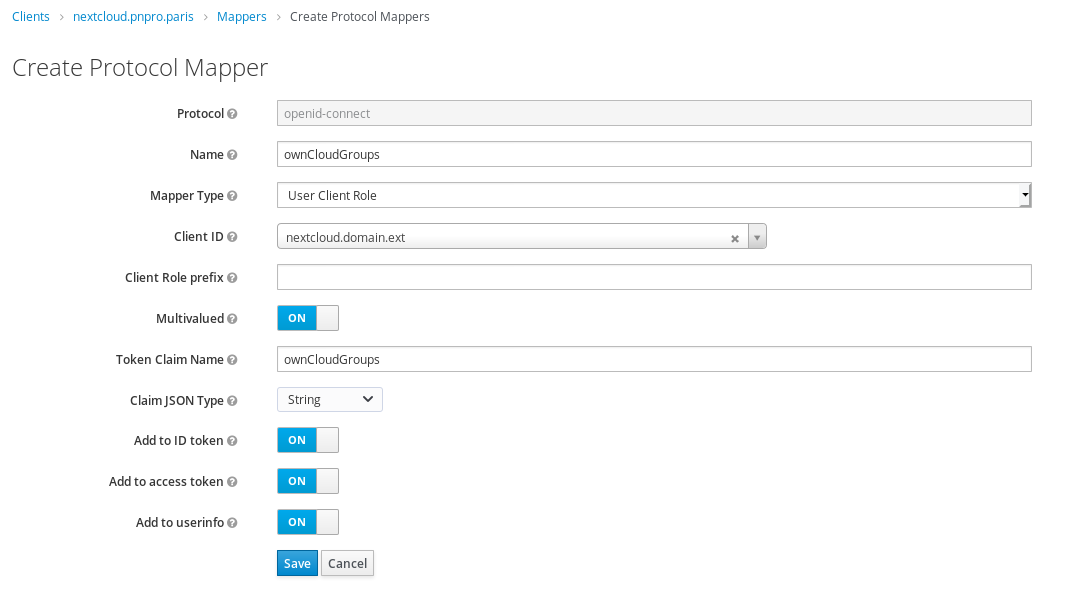Open Claim JSON Type help tooltip
Viewport: 1069px width, 604px height.
click(234, 400)
